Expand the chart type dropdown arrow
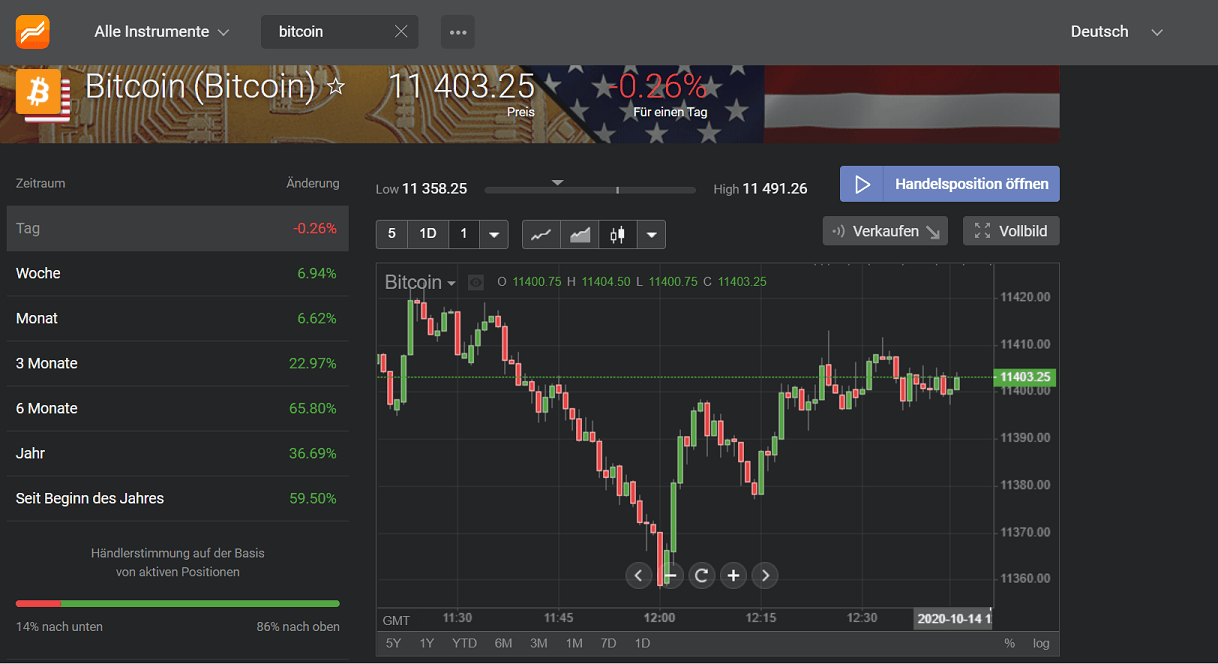1218x664 pixels. [x=651, y=234]
